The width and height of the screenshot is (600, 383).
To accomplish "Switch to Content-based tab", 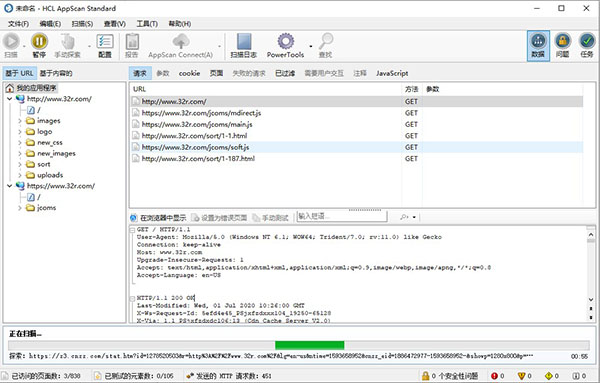I will click(56, 73).
